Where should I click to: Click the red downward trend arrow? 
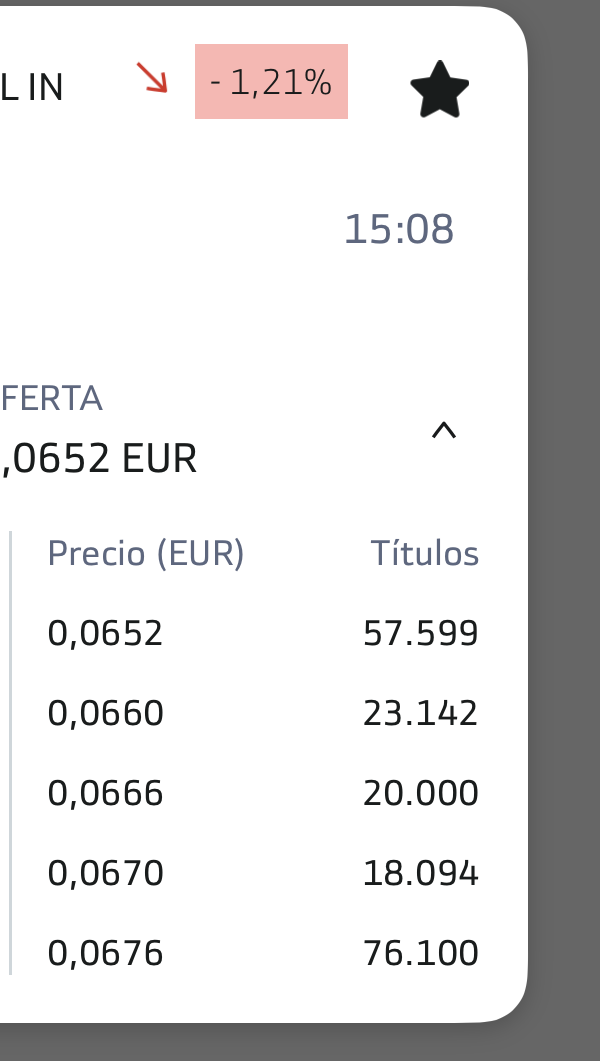click(x=154, y=78)
